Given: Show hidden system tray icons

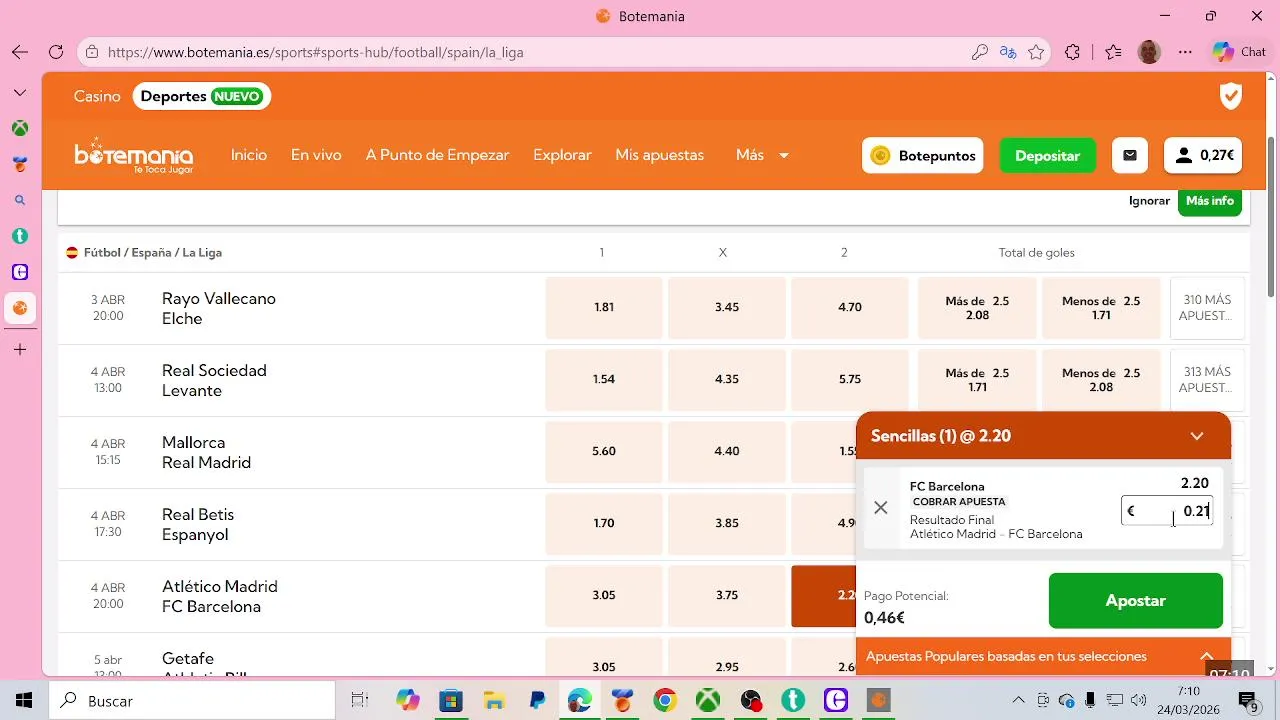Looking at the screenshot, I should point(1018,701).
